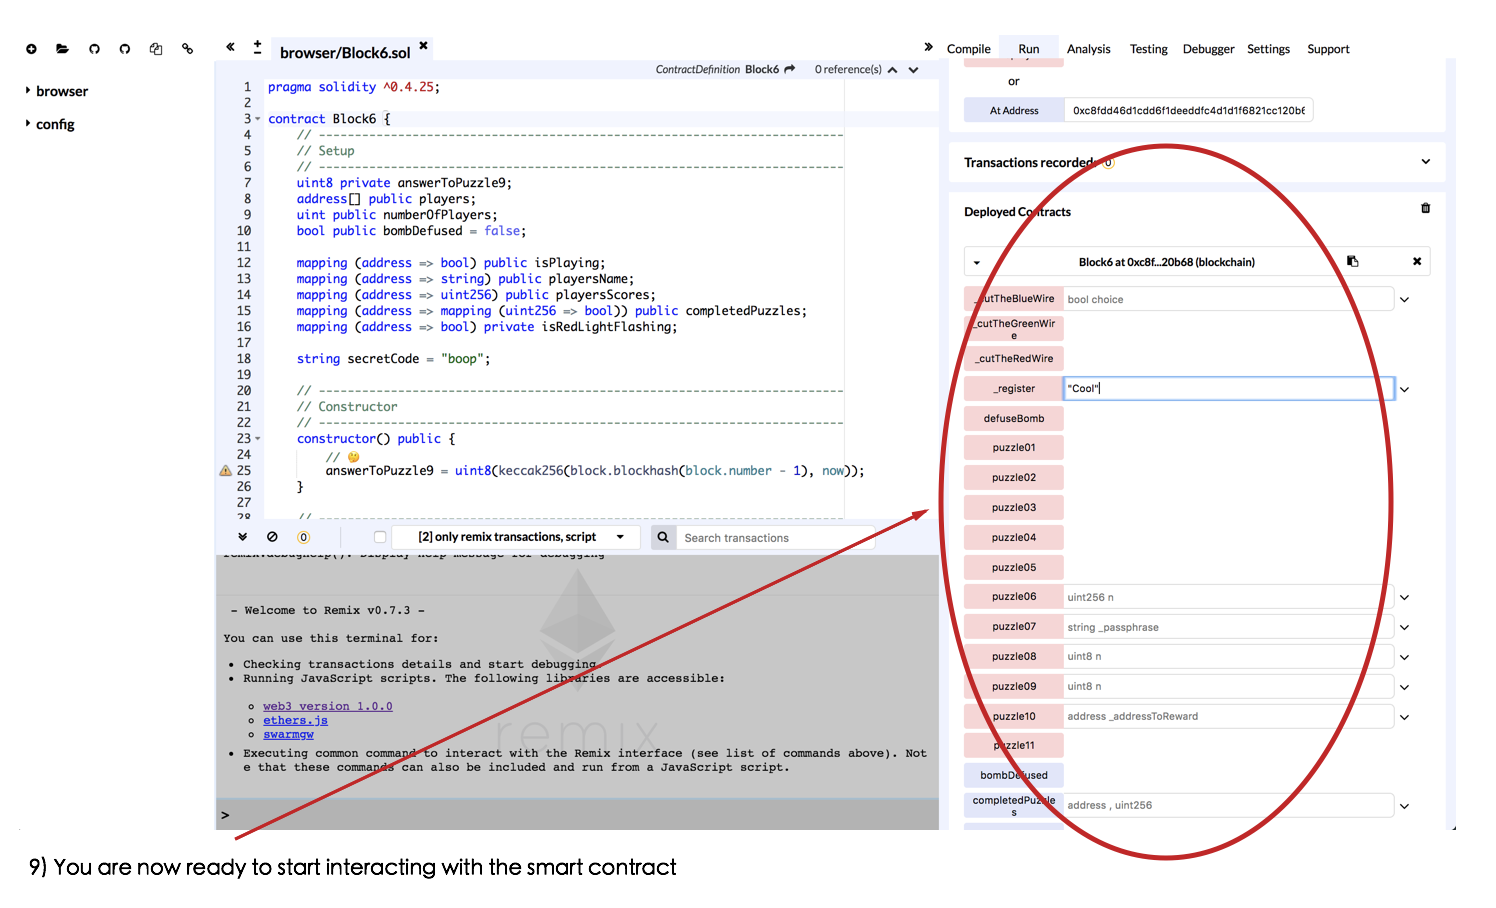Open the ethers.js link in terminal

click(295, 720)
